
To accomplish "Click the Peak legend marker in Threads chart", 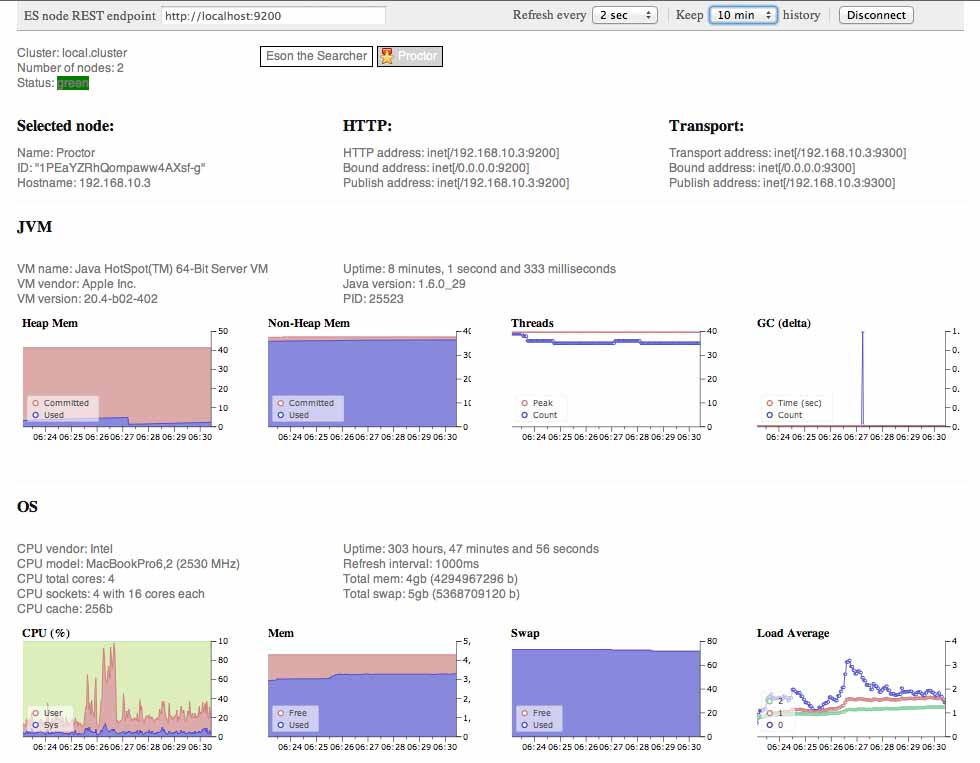I will point(525,403).
